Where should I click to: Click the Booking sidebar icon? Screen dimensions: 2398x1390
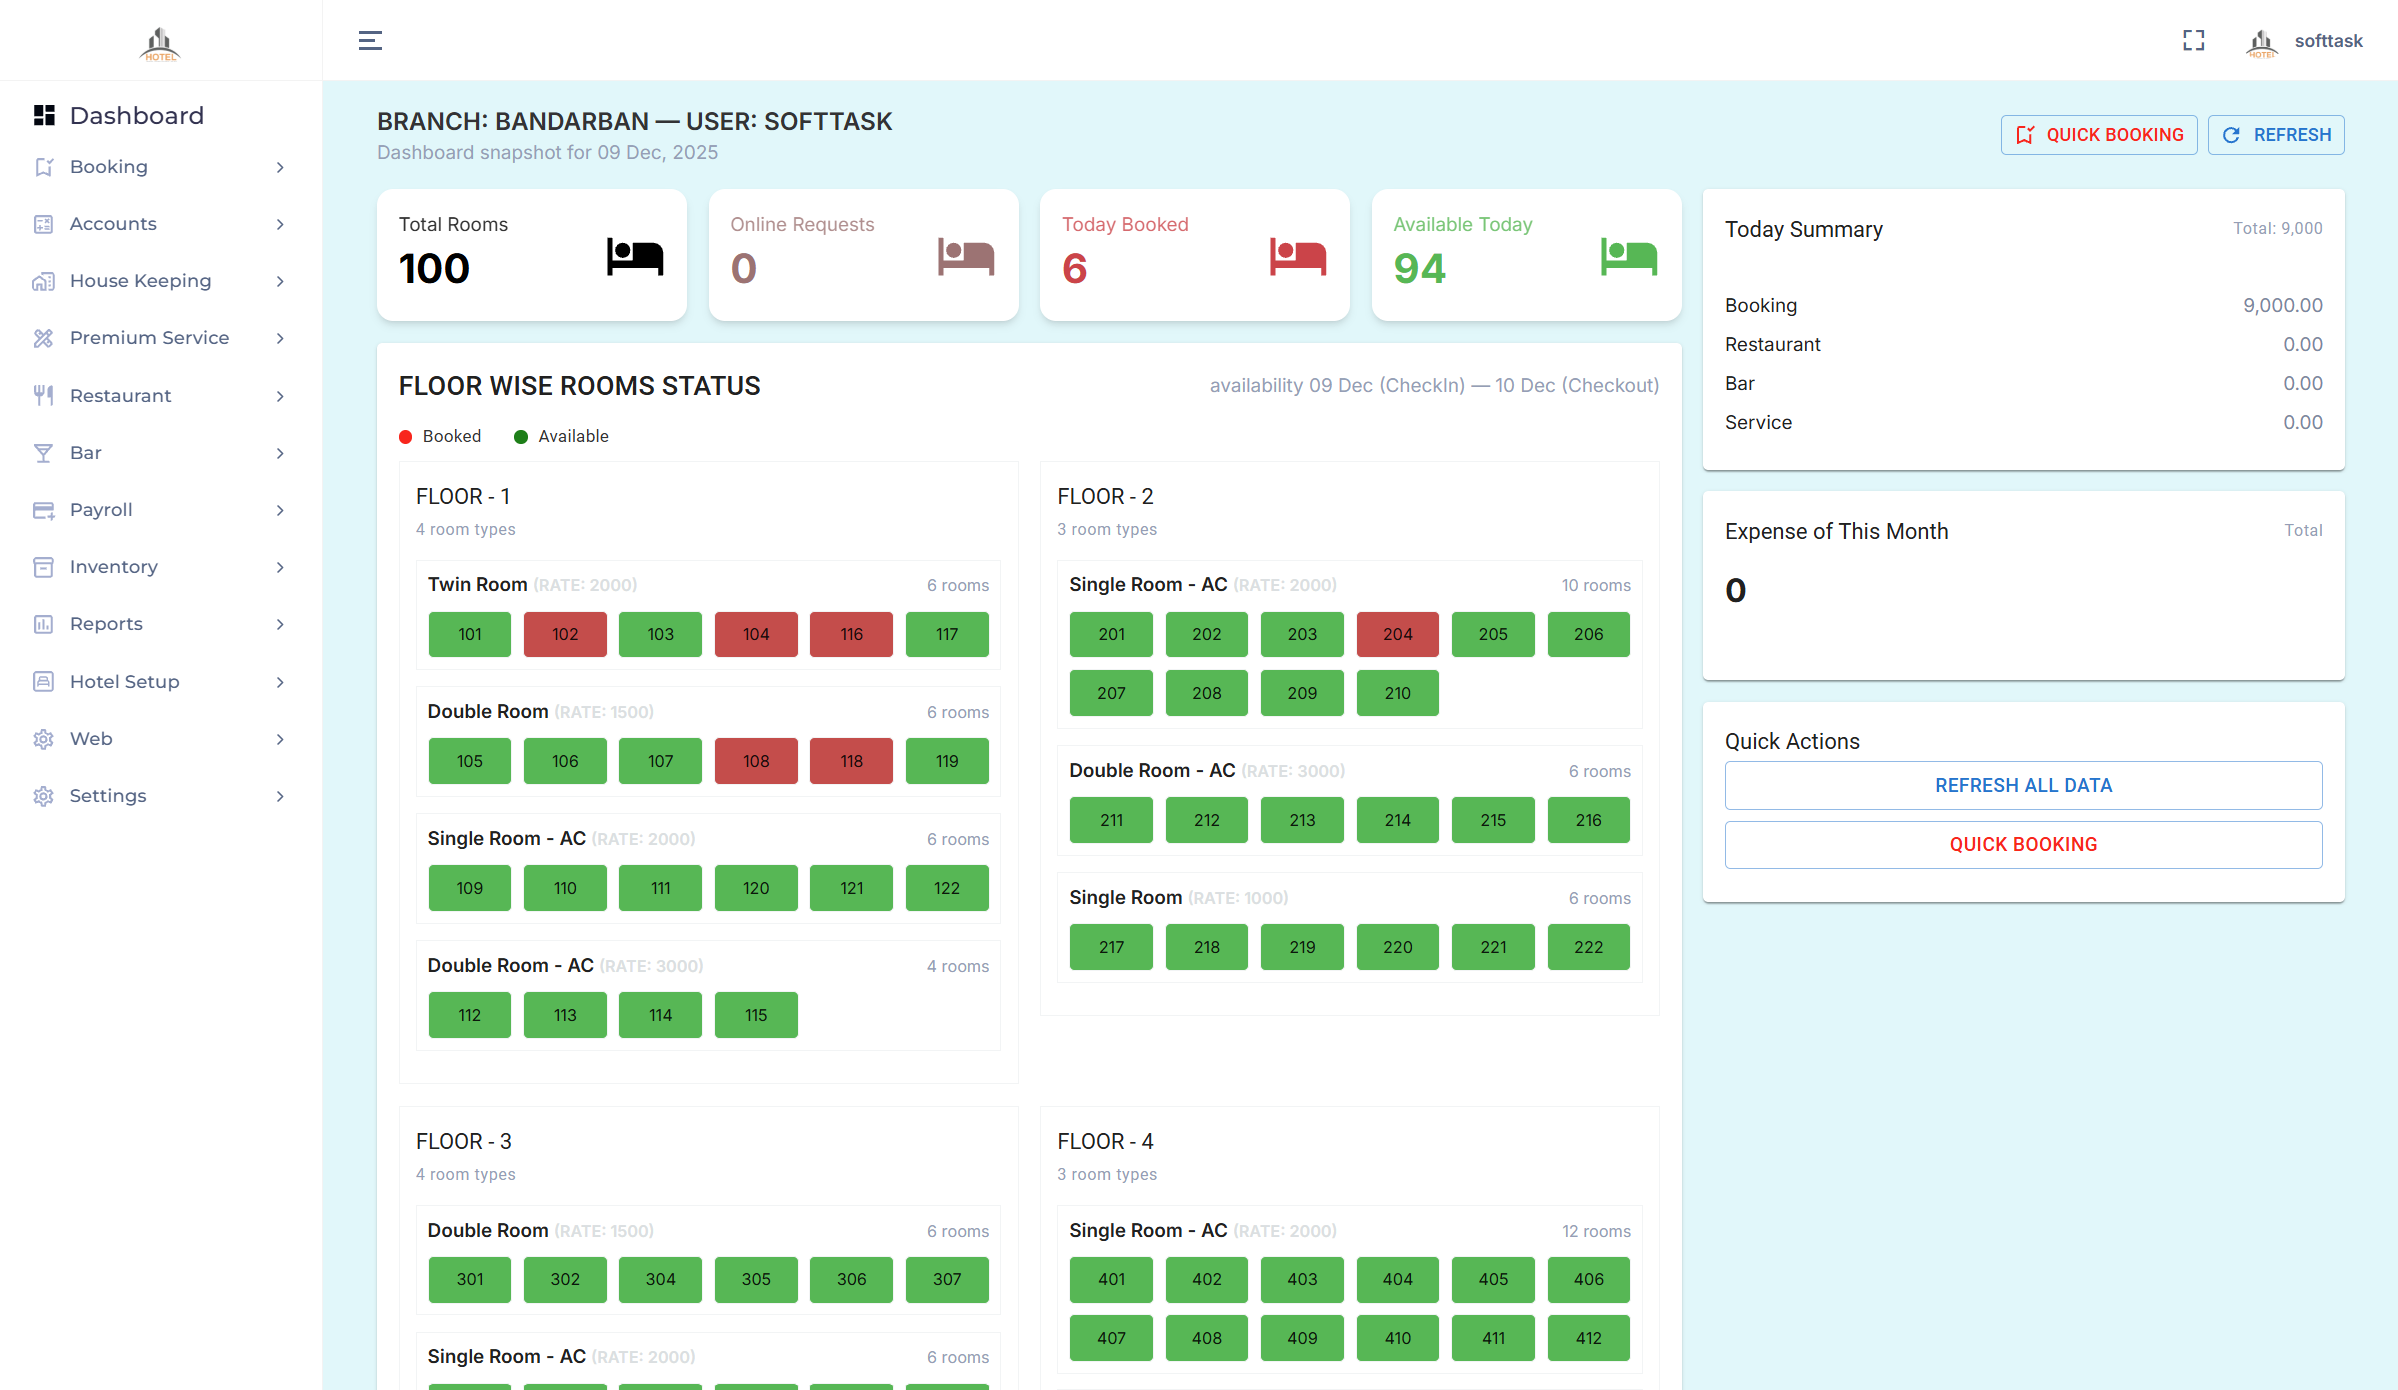pyautogui.click(x=43, y=167)
